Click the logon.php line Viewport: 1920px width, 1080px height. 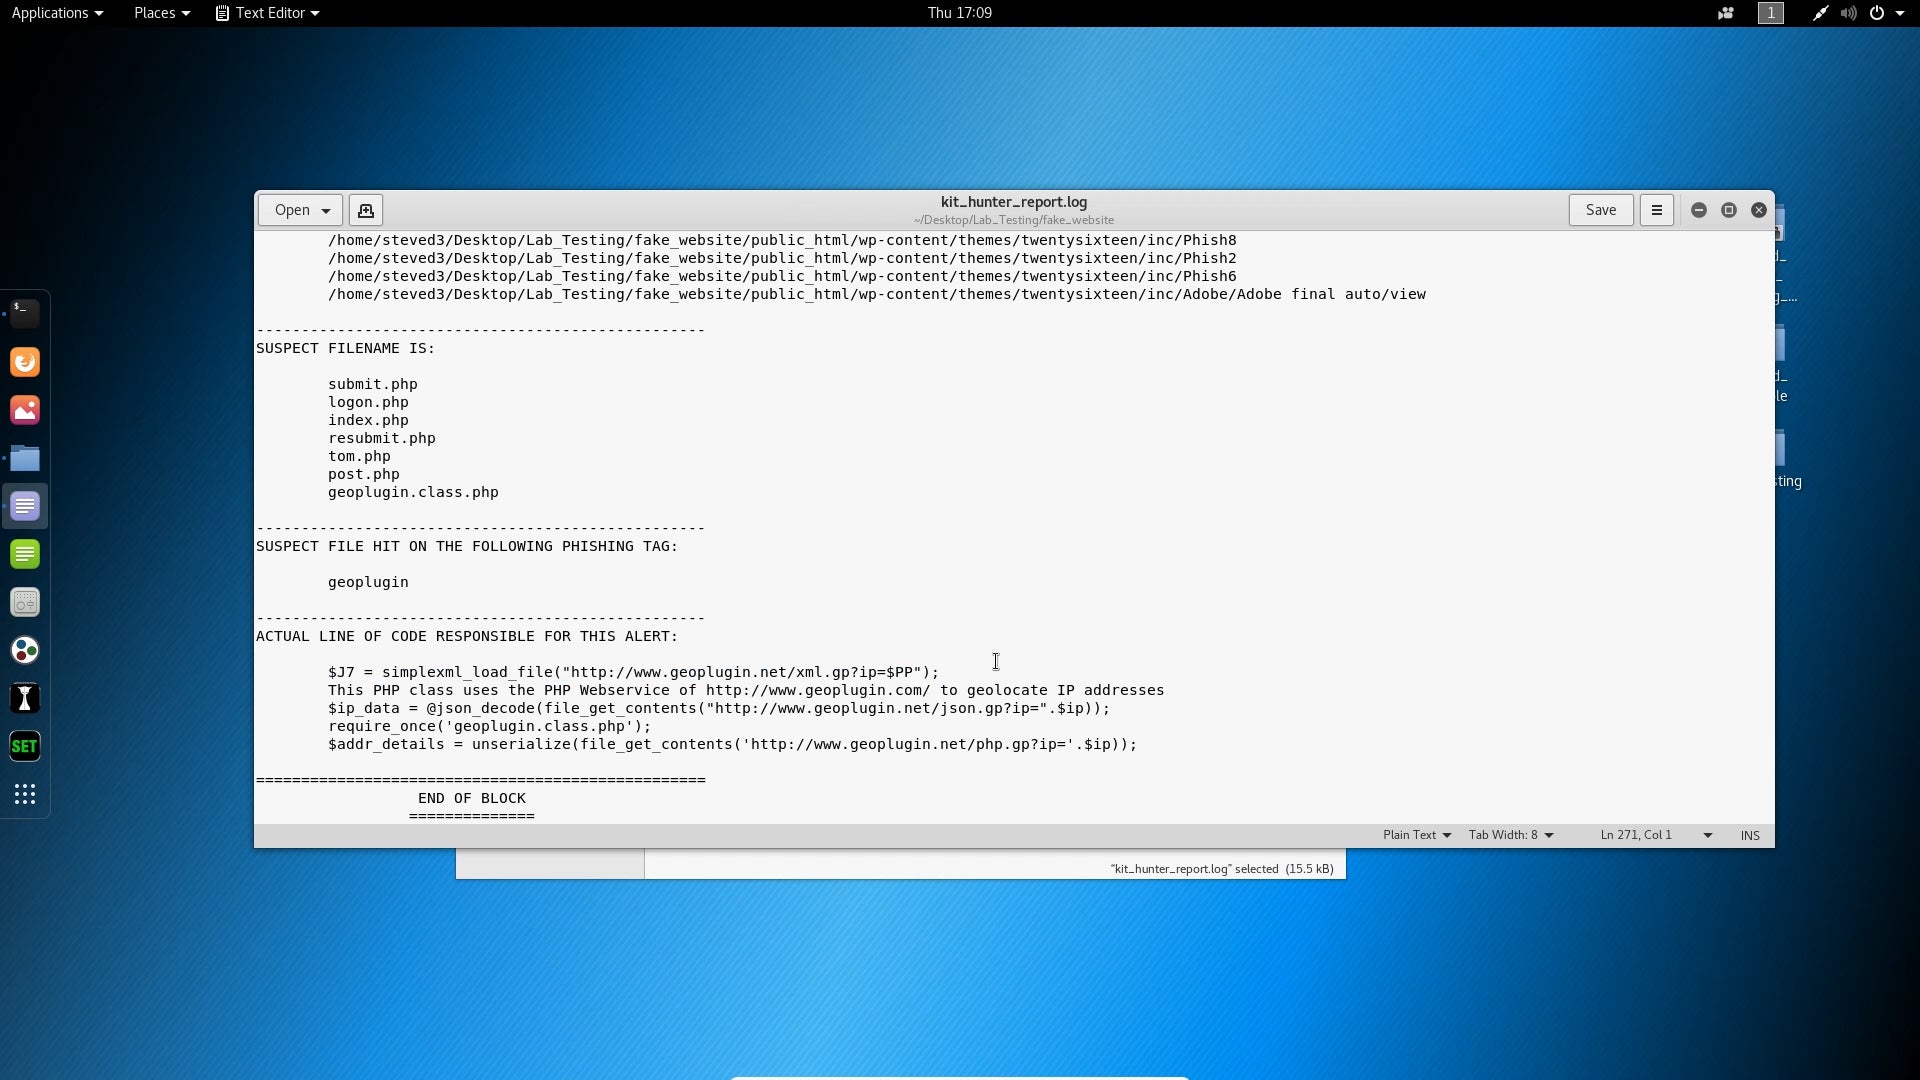(368, 402)
